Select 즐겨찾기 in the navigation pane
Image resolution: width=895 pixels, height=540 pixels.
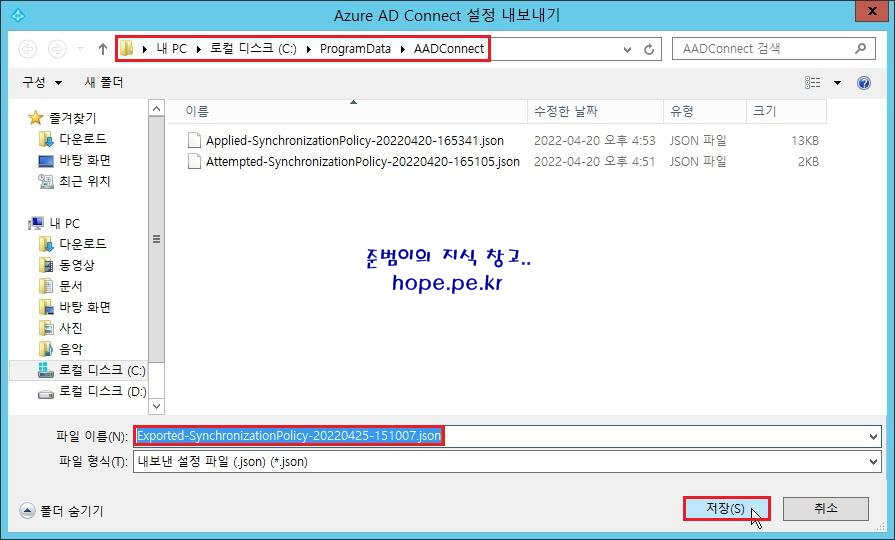(72, 118)
